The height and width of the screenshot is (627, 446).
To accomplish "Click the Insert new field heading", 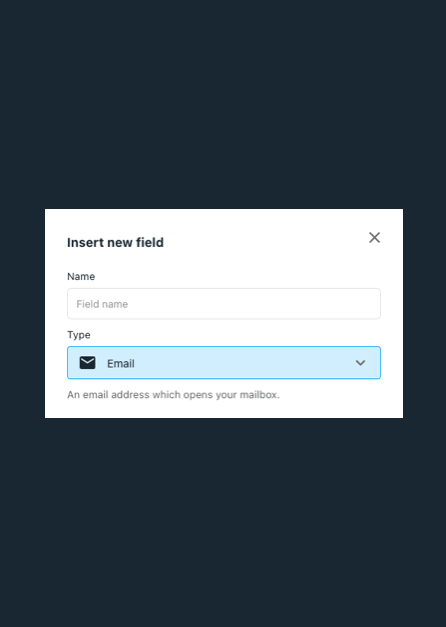I will click(115, 242).
